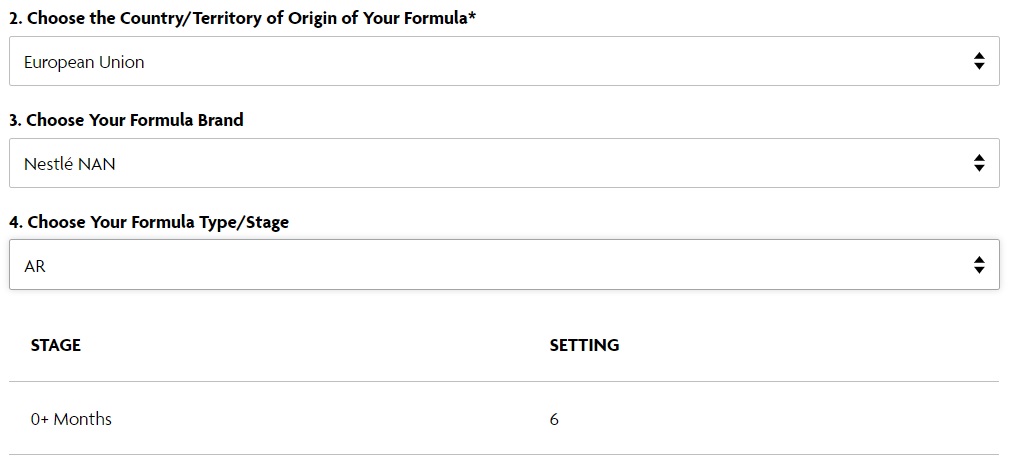Click the setting value 6 in the table
This screenshot has height=467, width=1024.
pos(554,419)
